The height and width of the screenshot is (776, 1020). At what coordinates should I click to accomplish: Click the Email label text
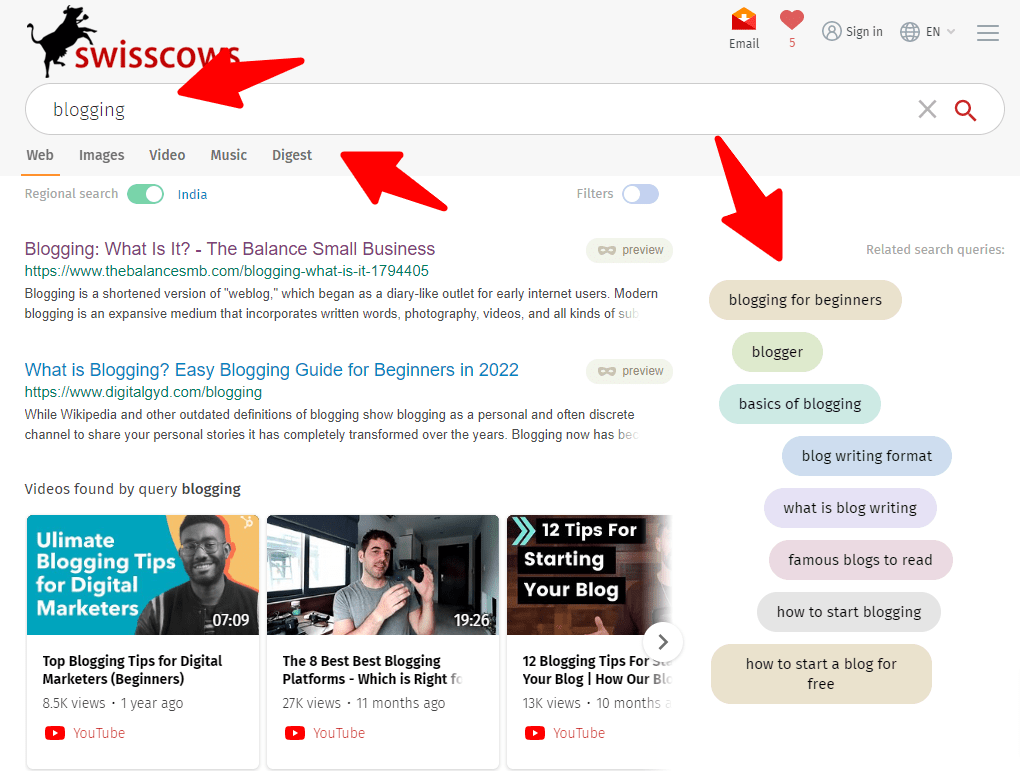744,44
